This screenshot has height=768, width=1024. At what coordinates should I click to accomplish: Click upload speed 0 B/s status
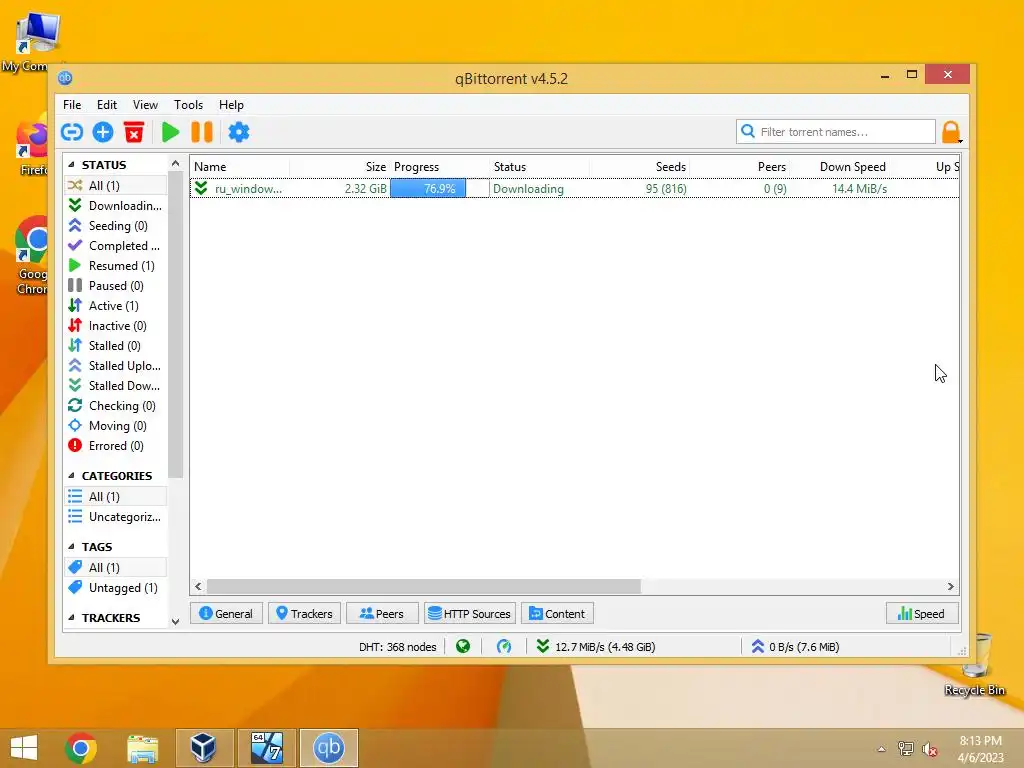coord(795,647)
